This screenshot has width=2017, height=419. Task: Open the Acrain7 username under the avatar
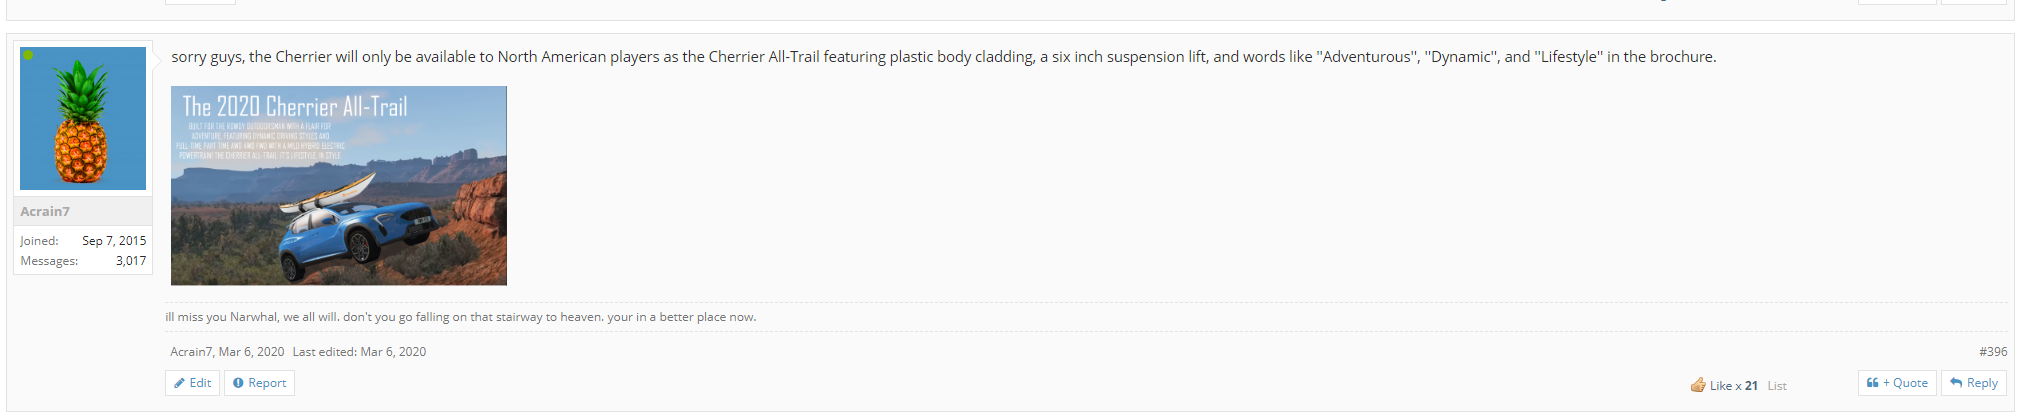point(45,211)
